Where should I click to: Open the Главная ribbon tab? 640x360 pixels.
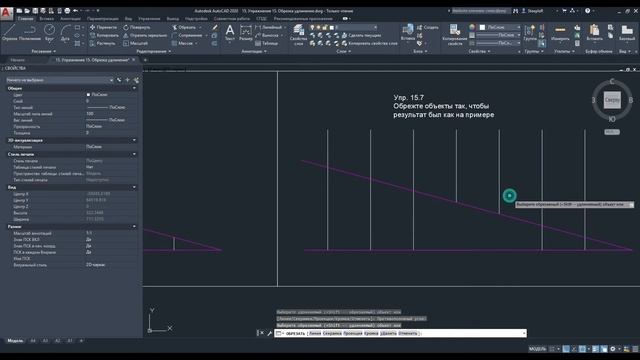click(26, 19)
